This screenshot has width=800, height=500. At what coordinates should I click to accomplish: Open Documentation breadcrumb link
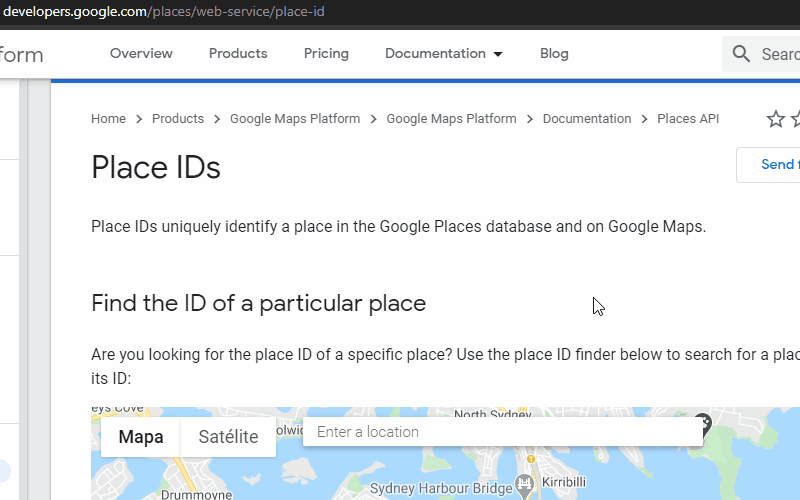coord(587,118)
